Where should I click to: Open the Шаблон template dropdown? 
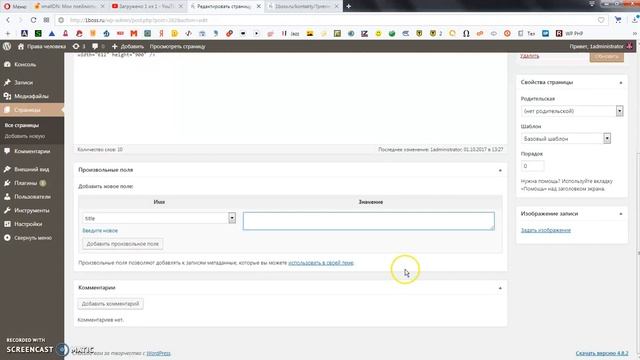[x=566, y=139]
